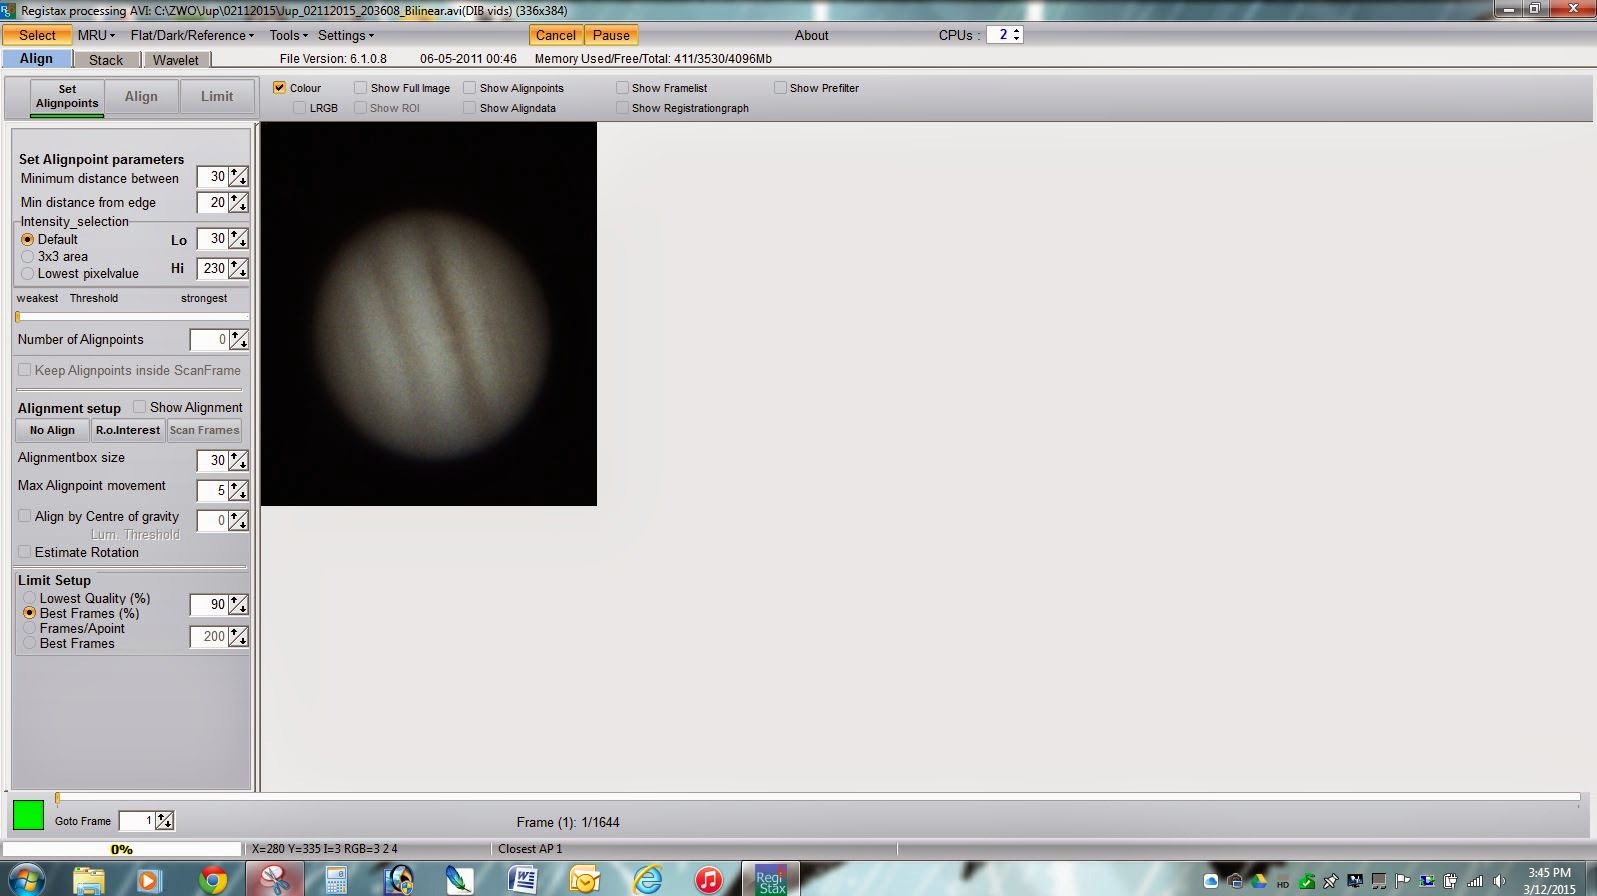The width and height of the screenshot is (1597, 896).
Task: Launch Calculator from the taskbar
Action: 336,880
